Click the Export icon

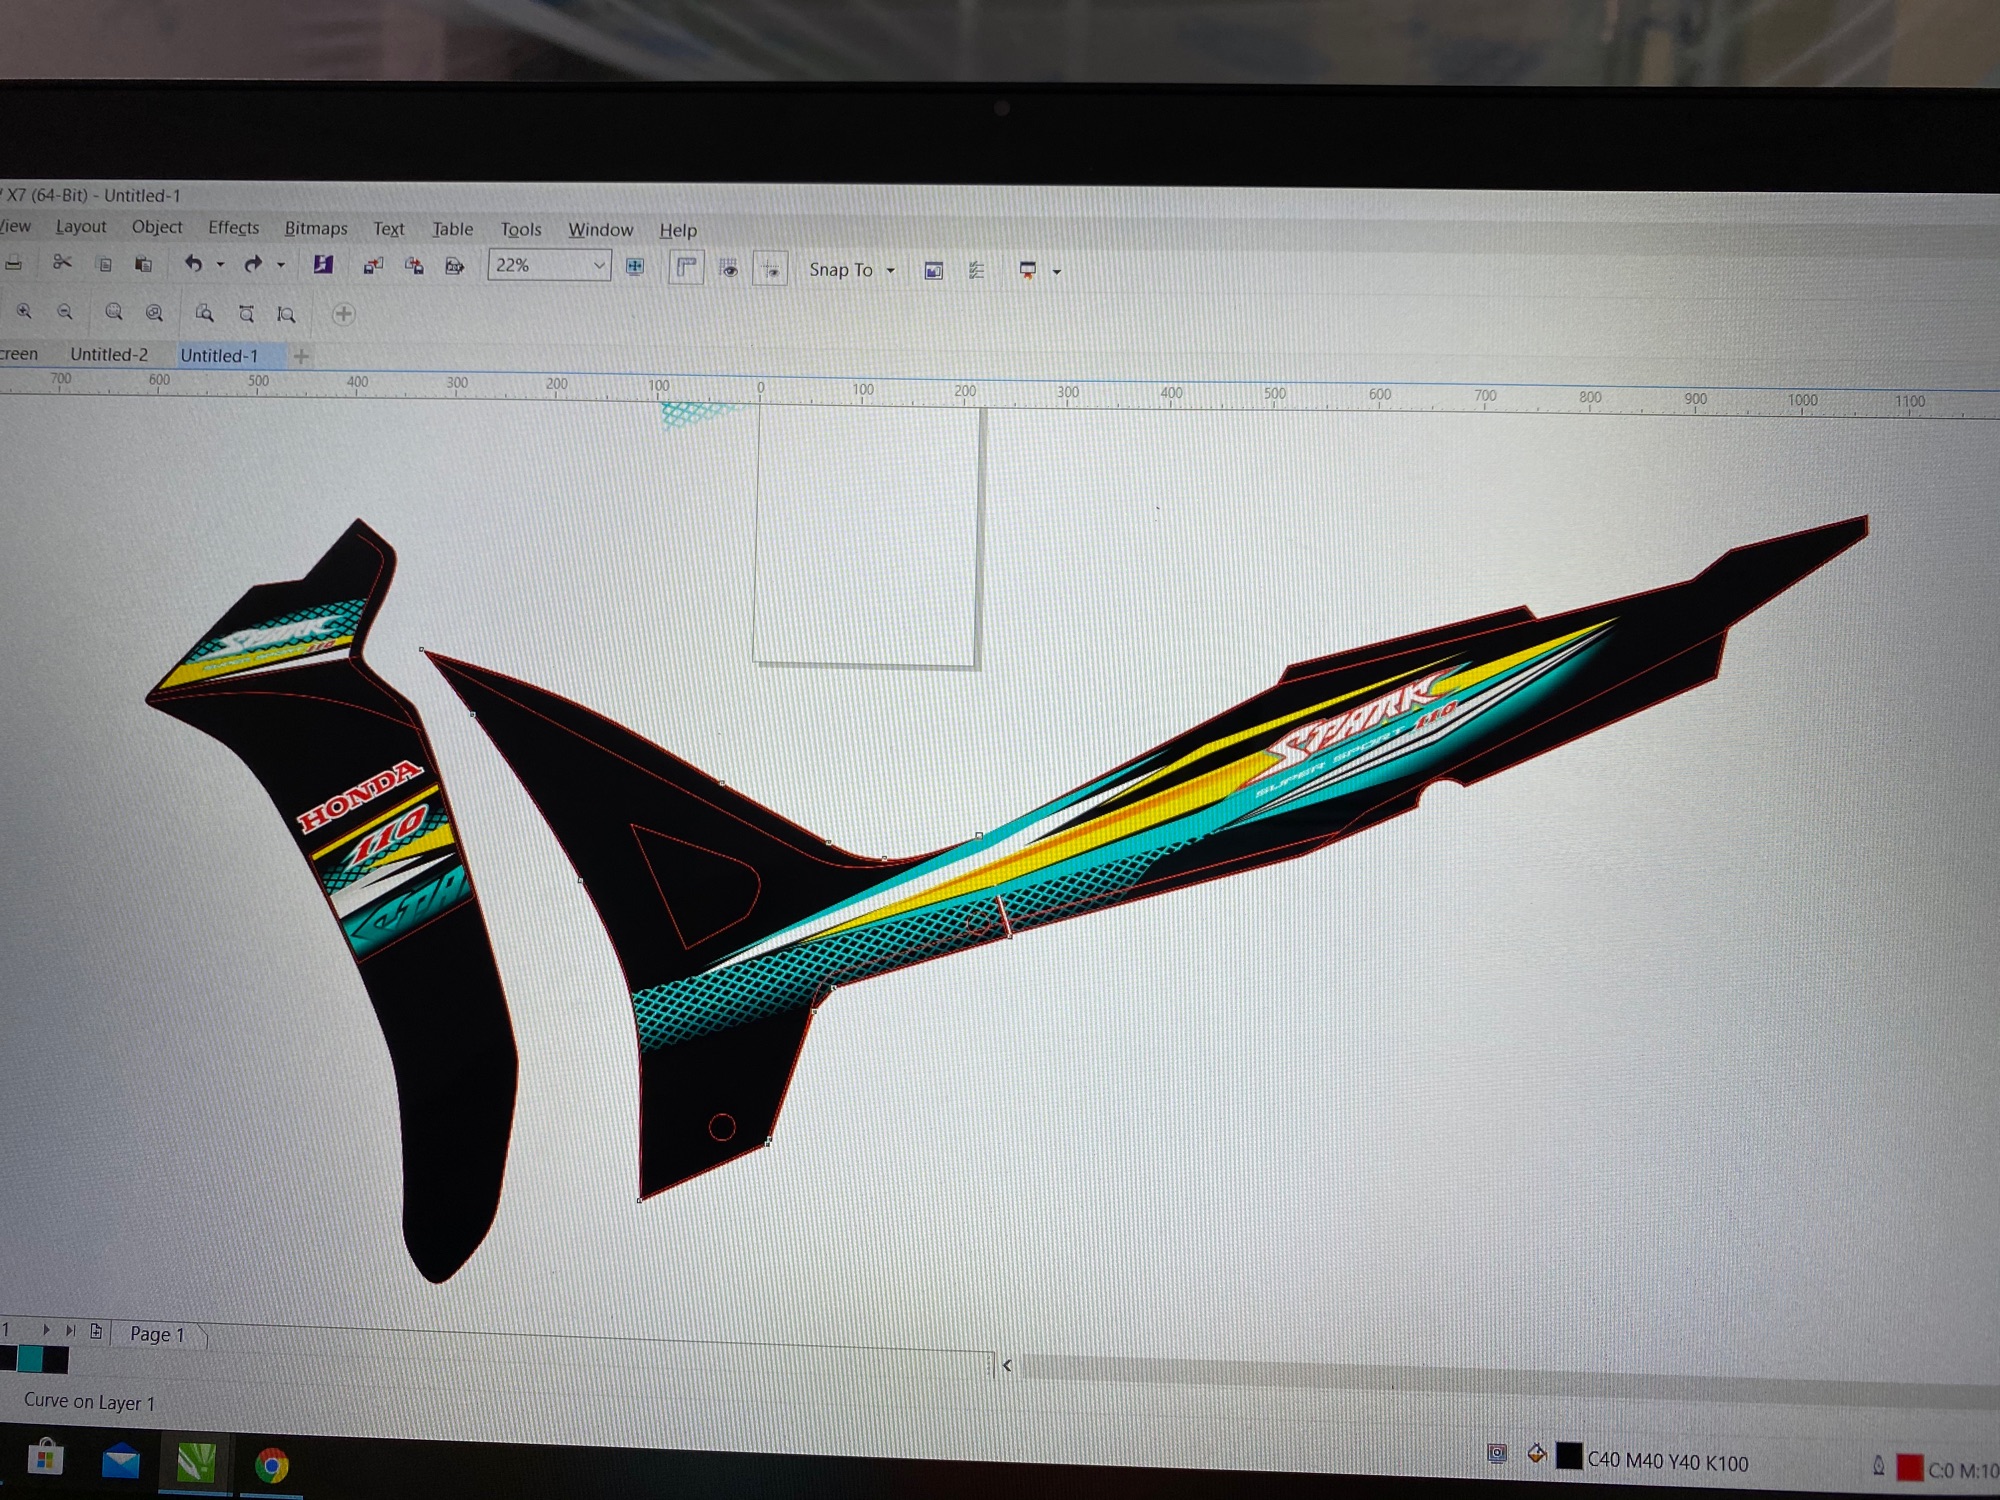[414, 265]
